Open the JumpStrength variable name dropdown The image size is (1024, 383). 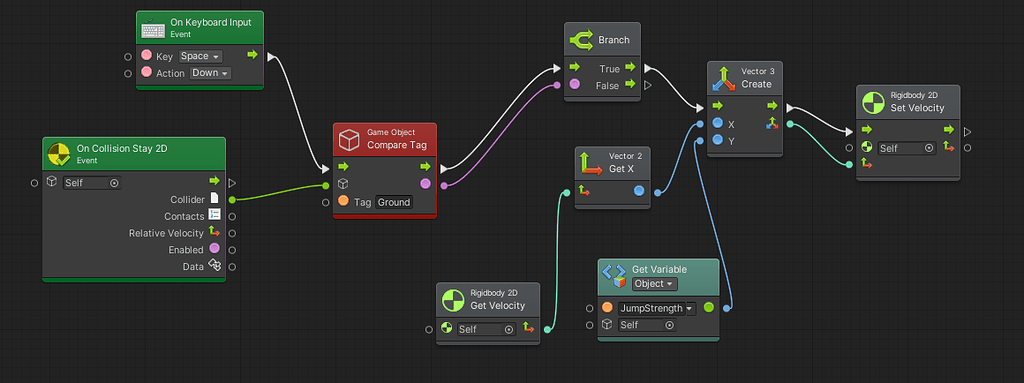click(657, 308)
